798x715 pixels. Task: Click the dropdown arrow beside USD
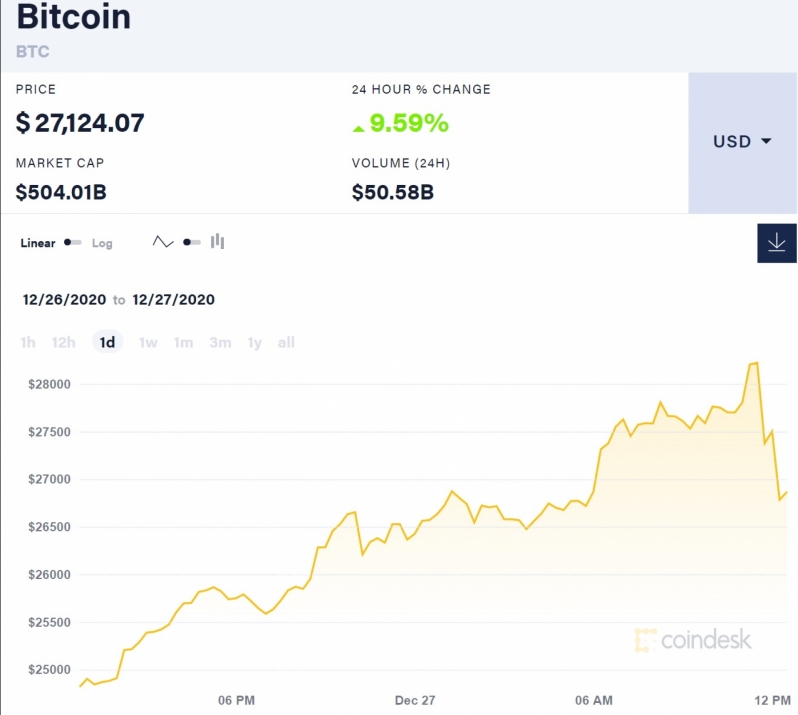click(766, 141)
